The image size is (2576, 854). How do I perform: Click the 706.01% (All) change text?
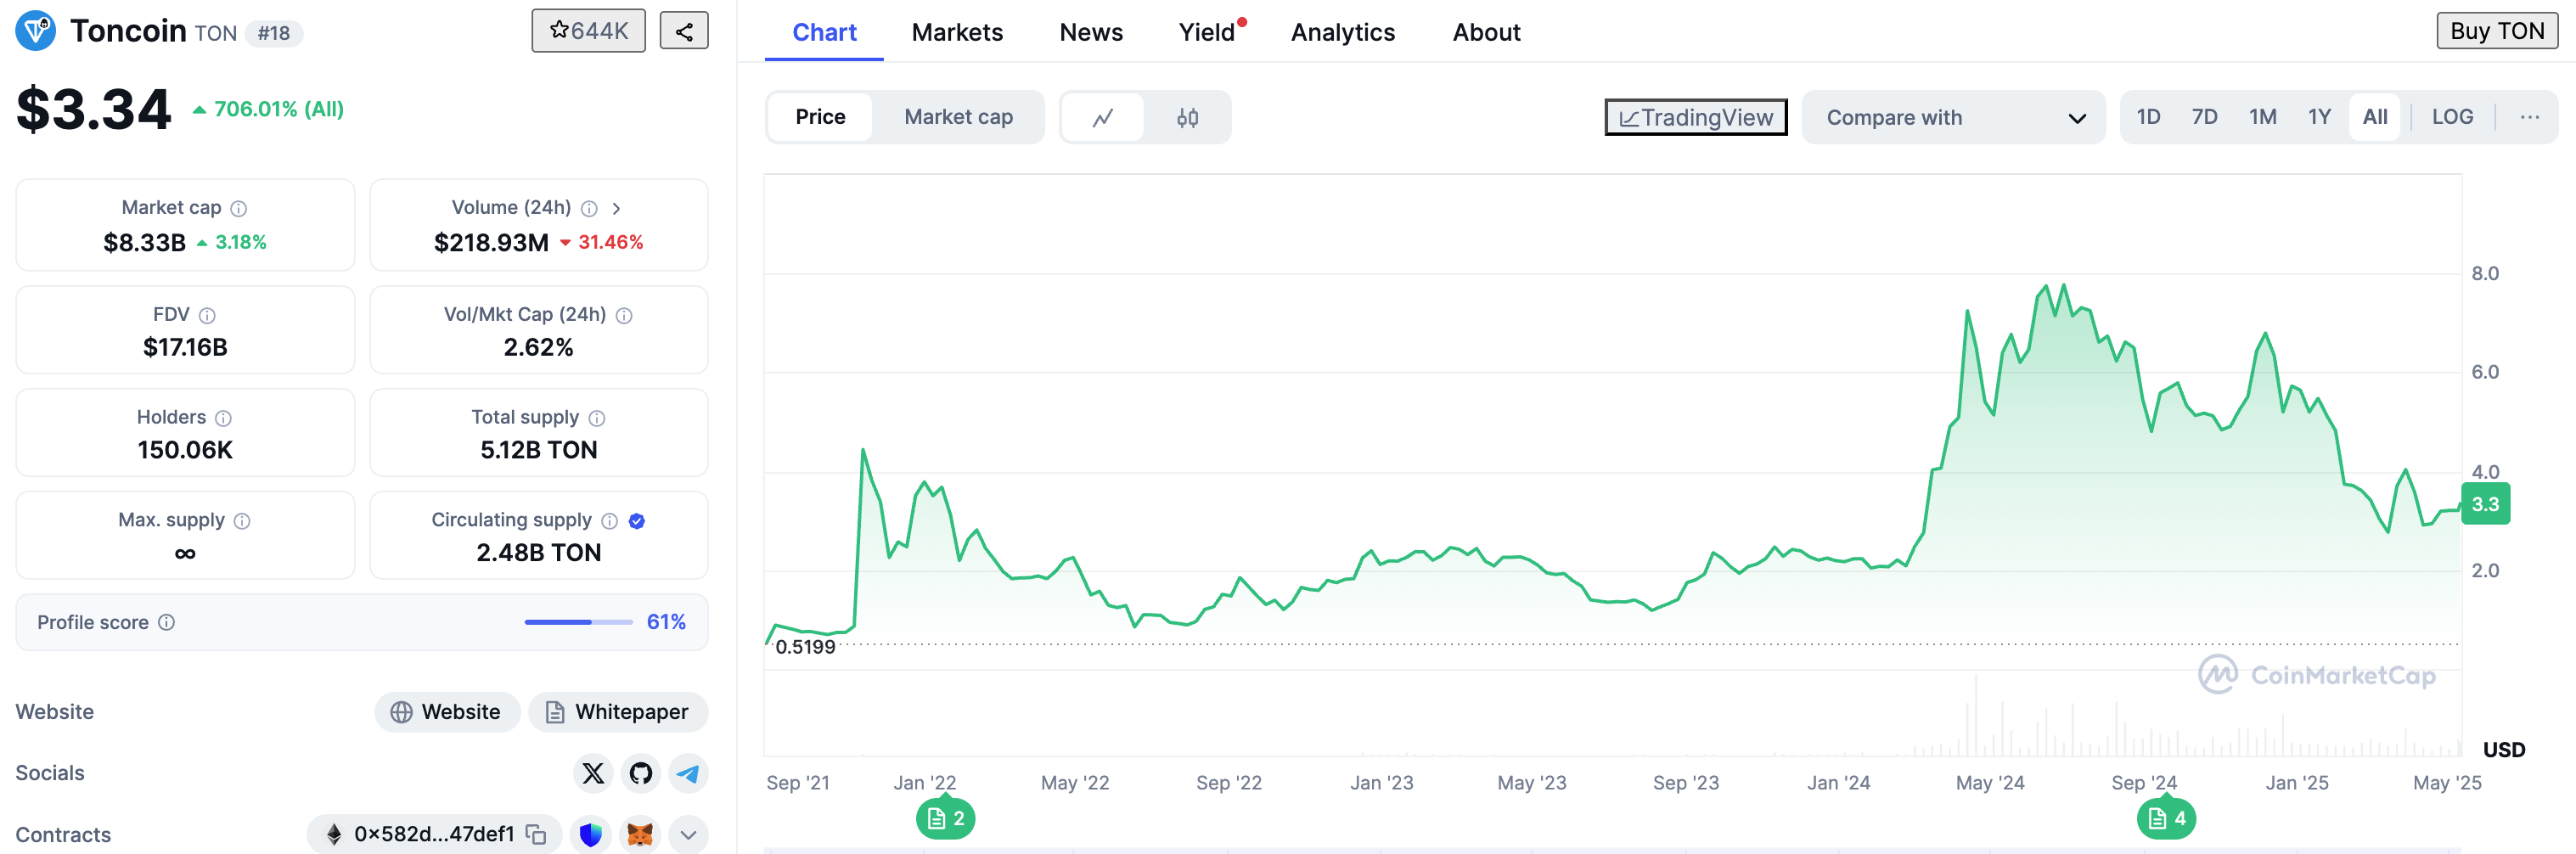click(x=268, y=109)
